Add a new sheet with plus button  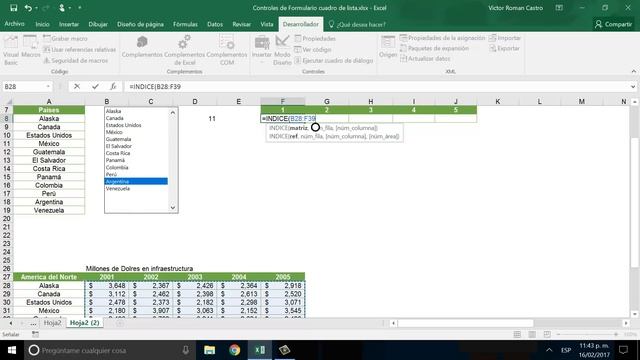(120, 323)
